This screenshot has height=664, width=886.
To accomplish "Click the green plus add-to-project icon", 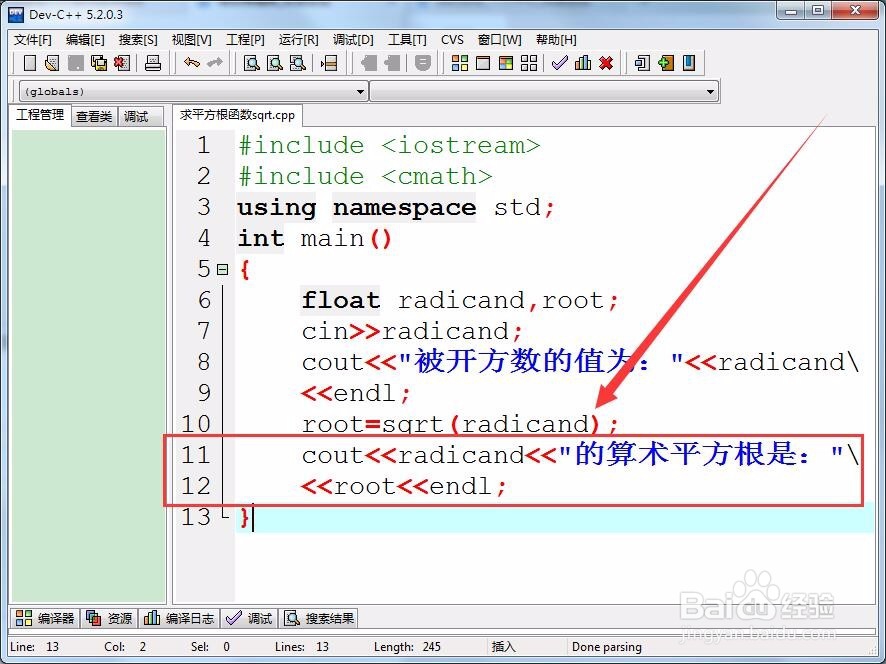I will (666, 63).
